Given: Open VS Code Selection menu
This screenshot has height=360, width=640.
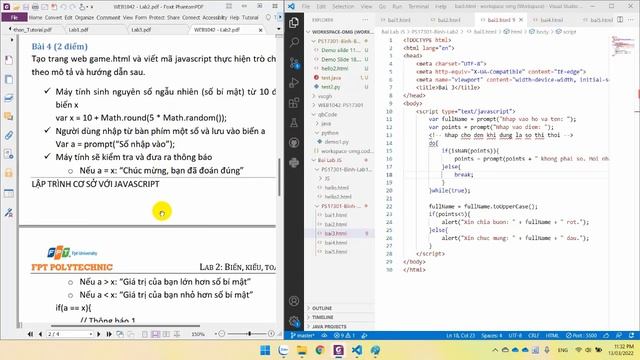Looking at the screenshot, I should click(343, 7).
